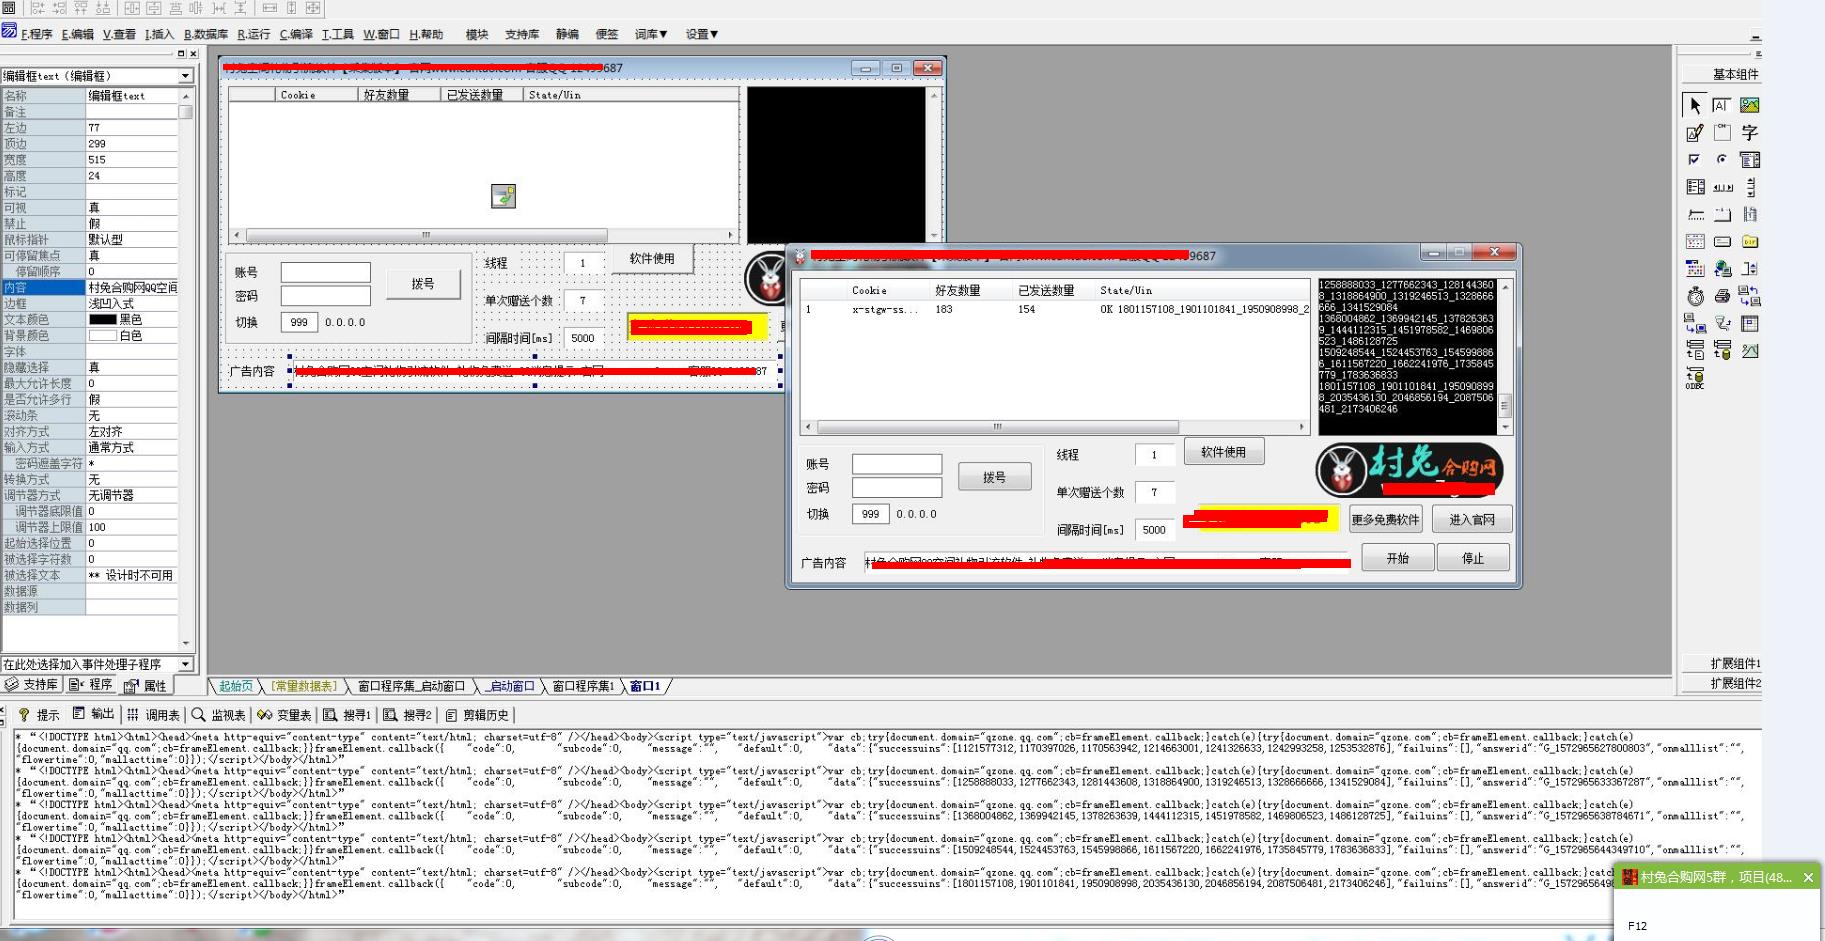
Task: Select the non-visual component placed in design list
Action: click(x=503, y=196)
